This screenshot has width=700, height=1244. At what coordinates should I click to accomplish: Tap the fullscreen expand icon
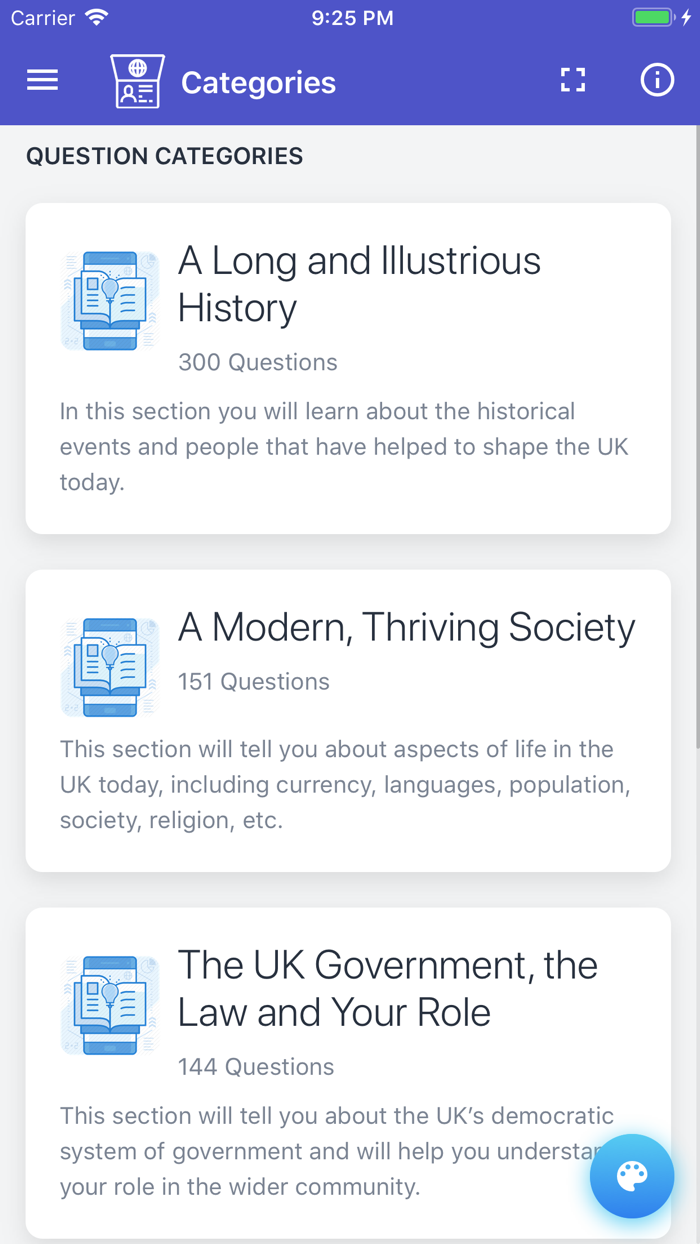tap(573, 79)
